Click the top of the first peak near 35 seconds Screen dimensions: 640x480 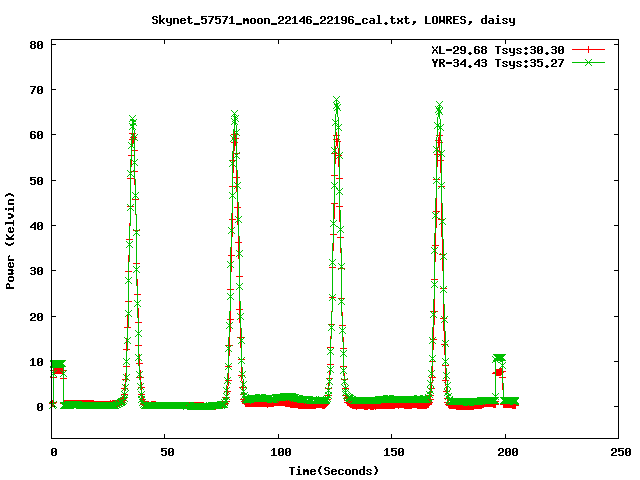pyautogui.click(x=133, y=119)
